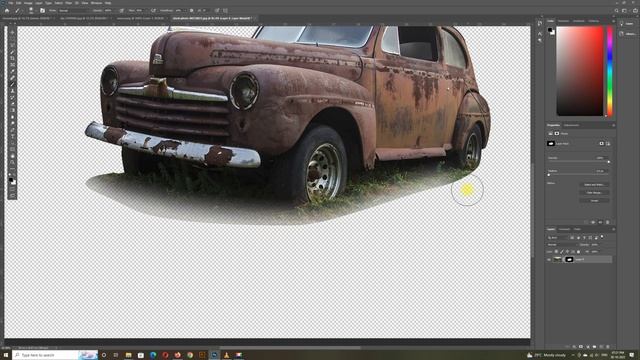Open brush Opacity dropdown in options bar
The width and height of the screenshot is (640, 360).
click(x=109, y=11)
